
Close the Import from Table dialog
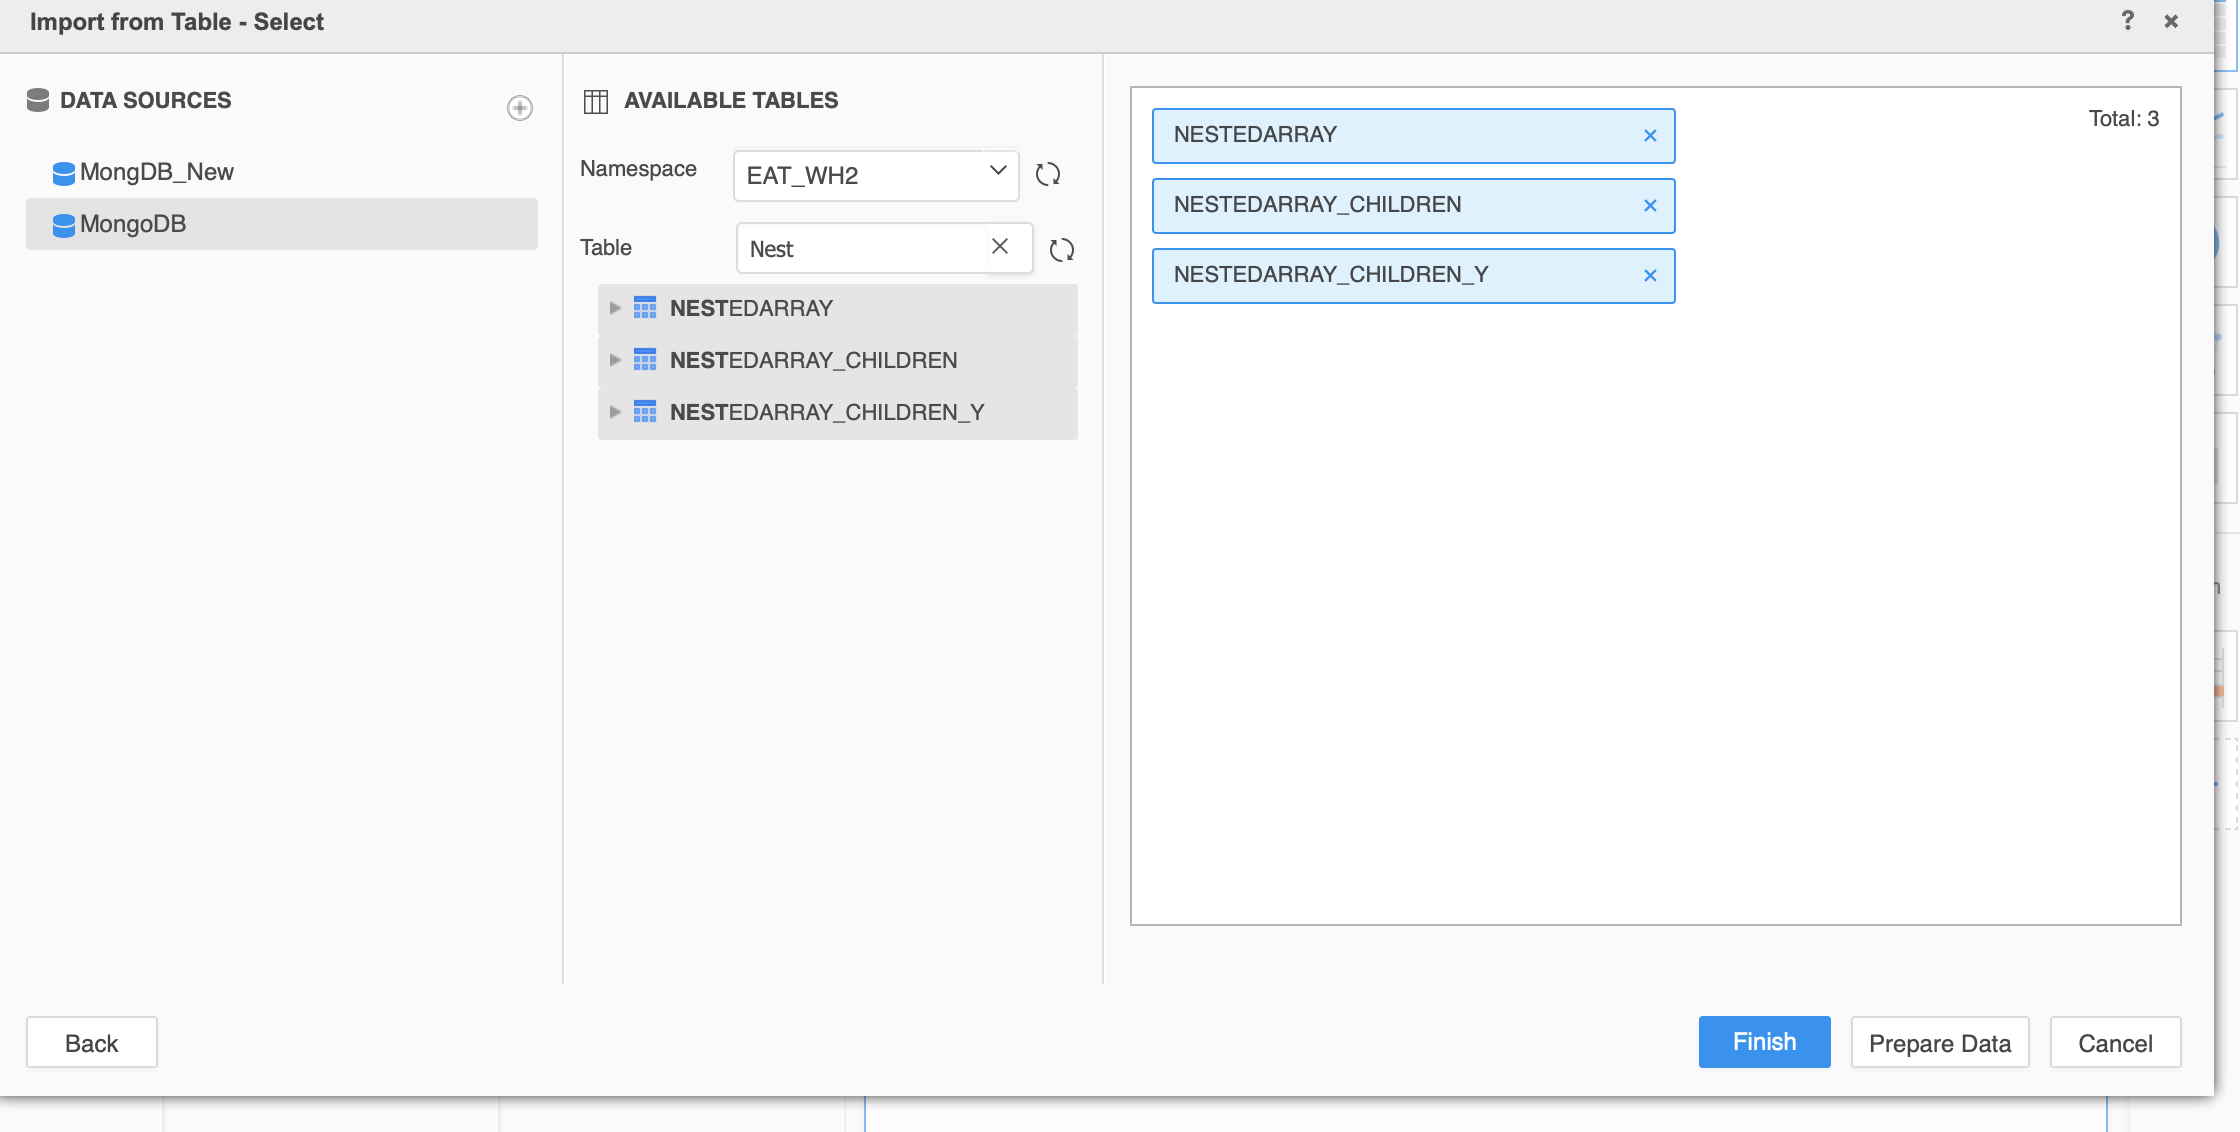tap(2171, 21)
